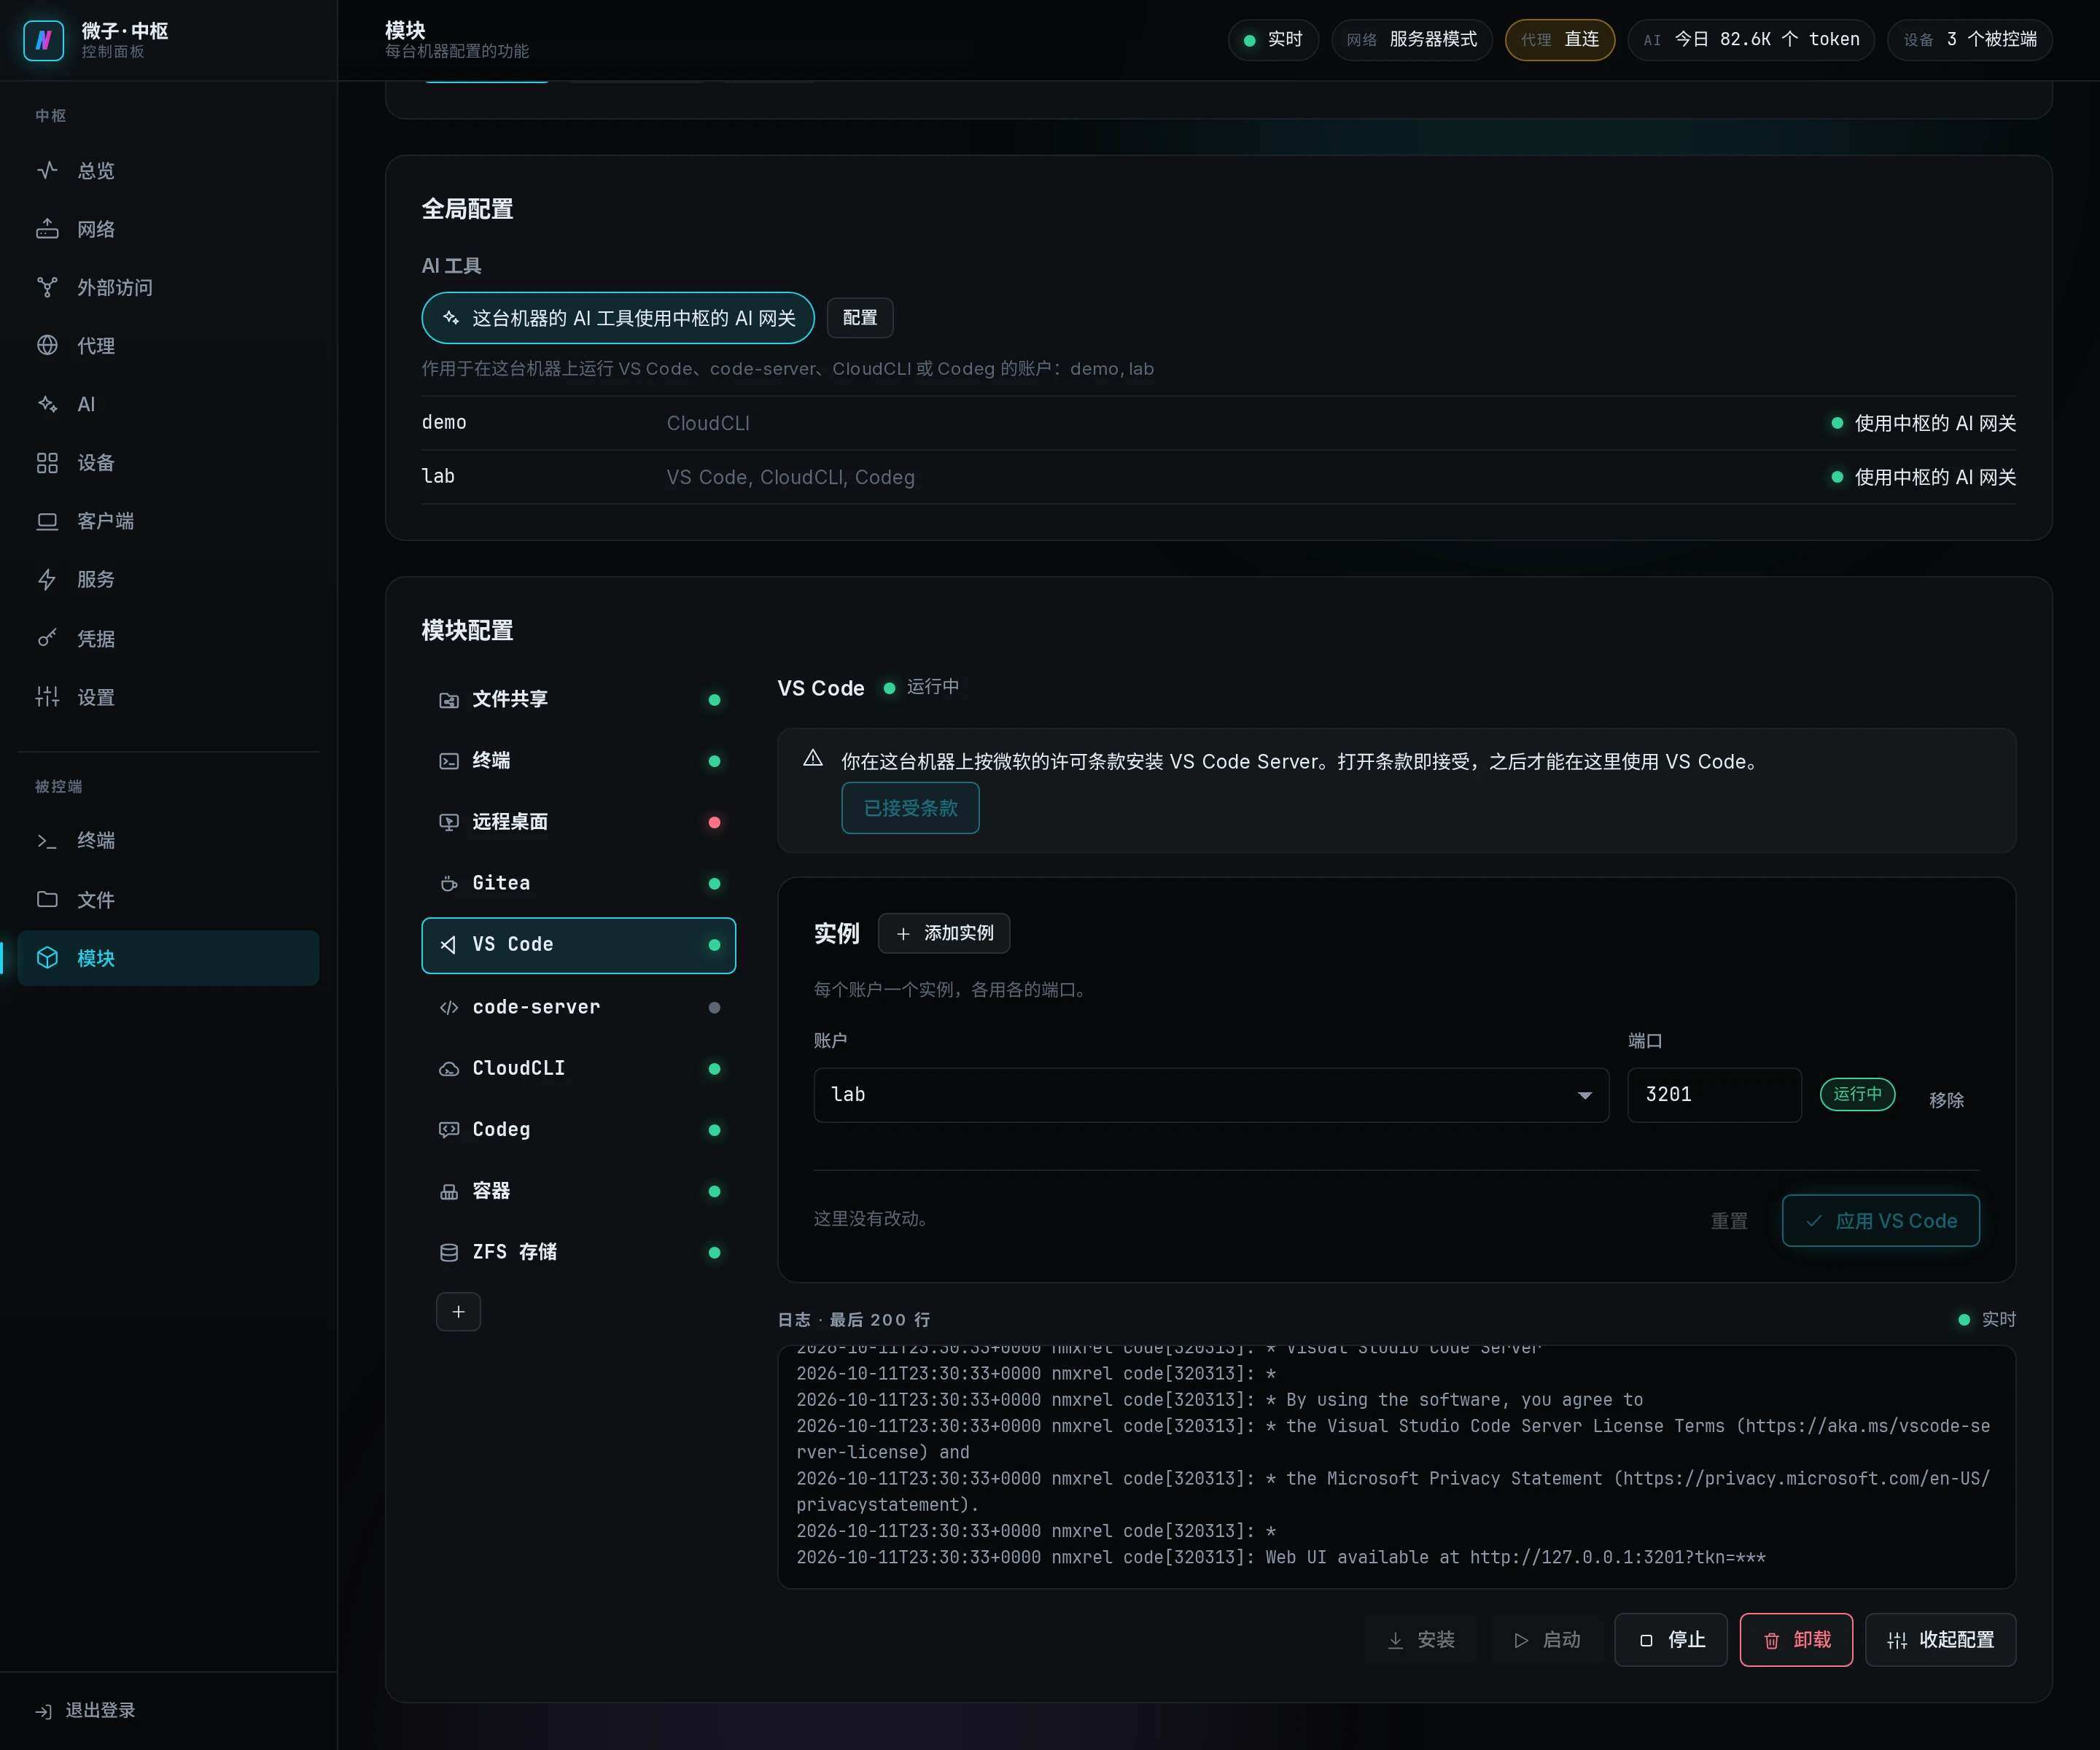Select the 终端 module in 模块配置
Image resolution: width=2100 pixels, height=1750 pixels.
pyautogui.click(x=579, y=761)
